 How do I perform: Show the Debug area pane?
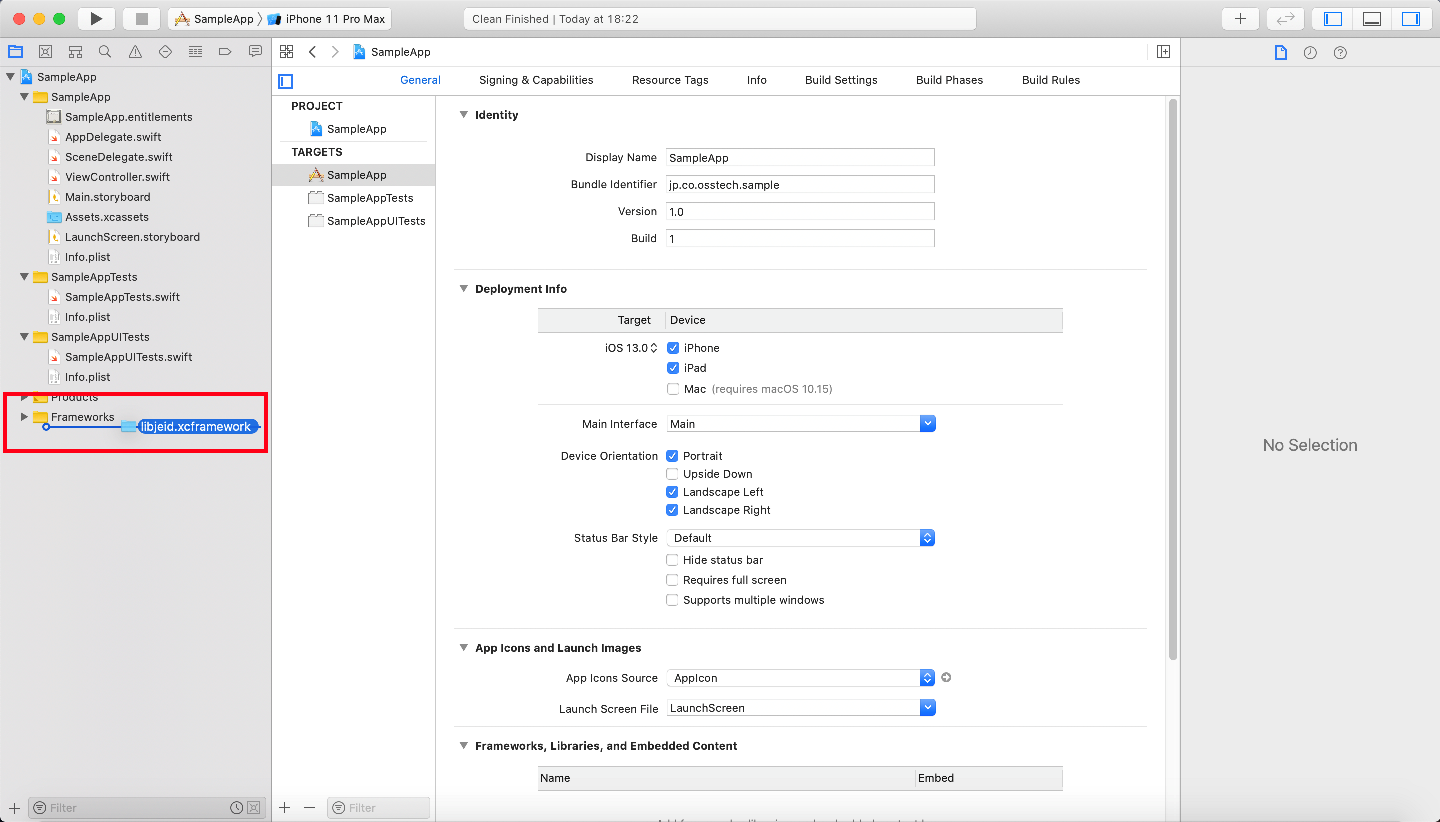[1372, 19]
